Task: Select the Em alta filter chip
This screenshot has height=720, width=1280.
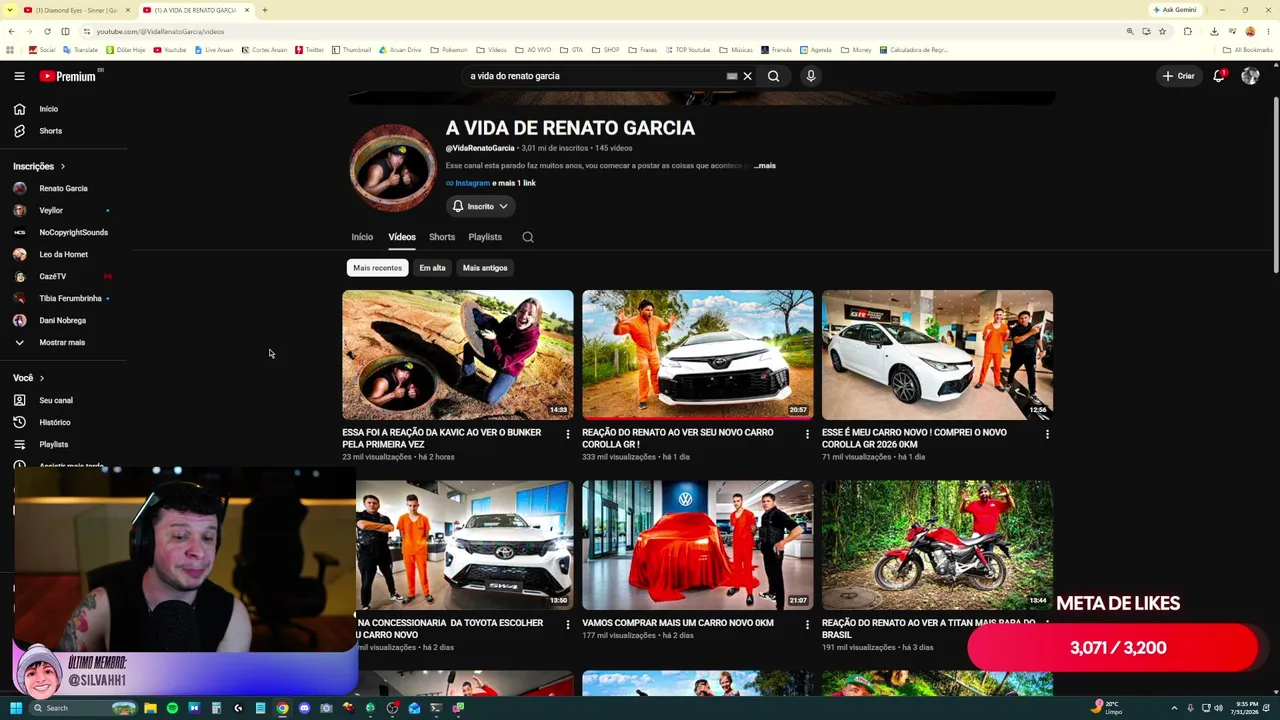Action: click(x=432, y=268)
